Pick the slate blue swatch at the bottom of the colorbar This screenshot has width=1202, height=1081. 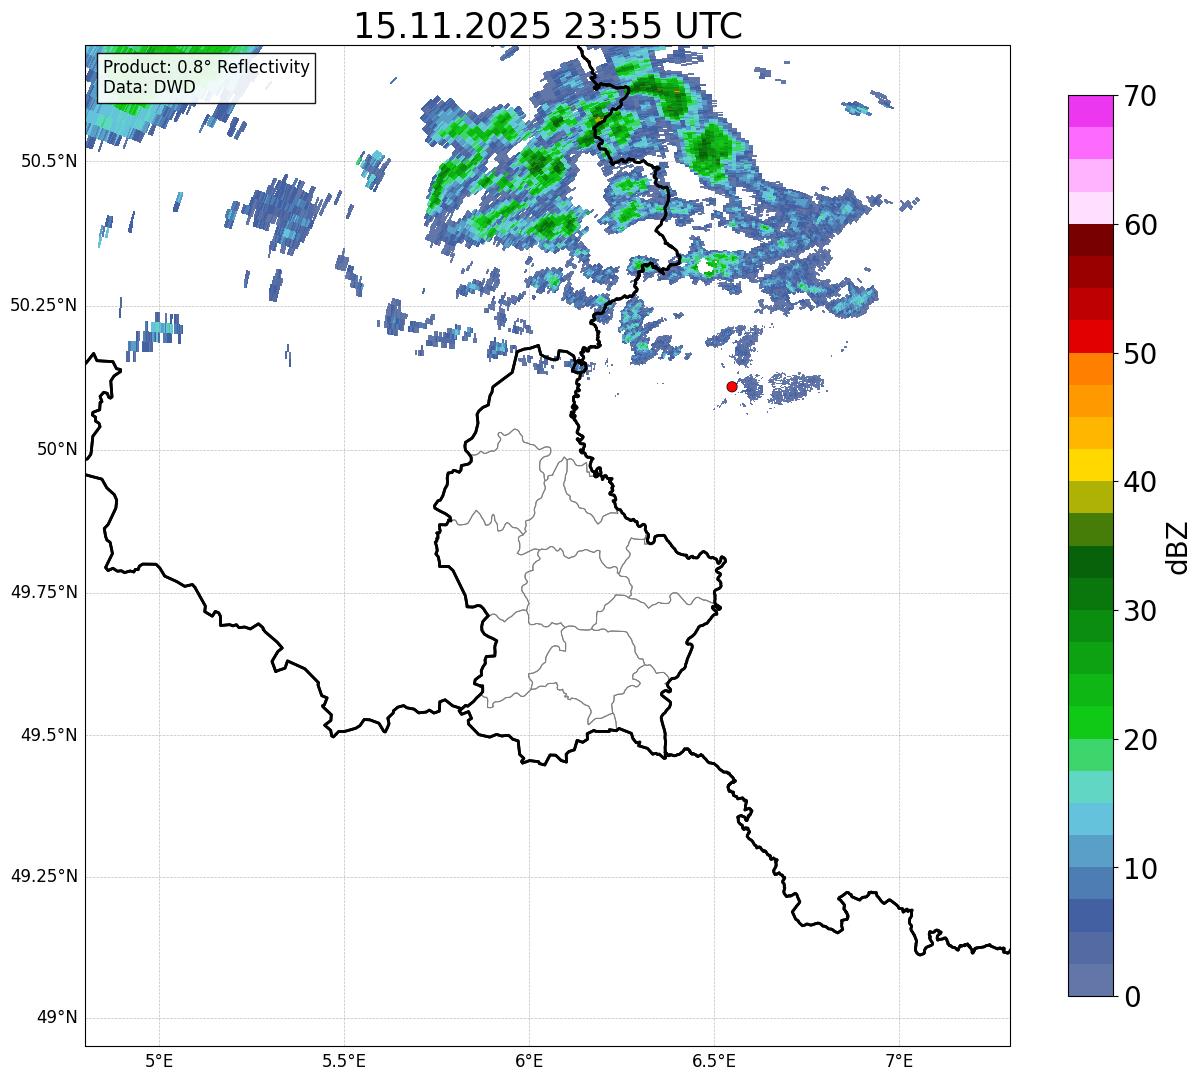(1090, 980)
